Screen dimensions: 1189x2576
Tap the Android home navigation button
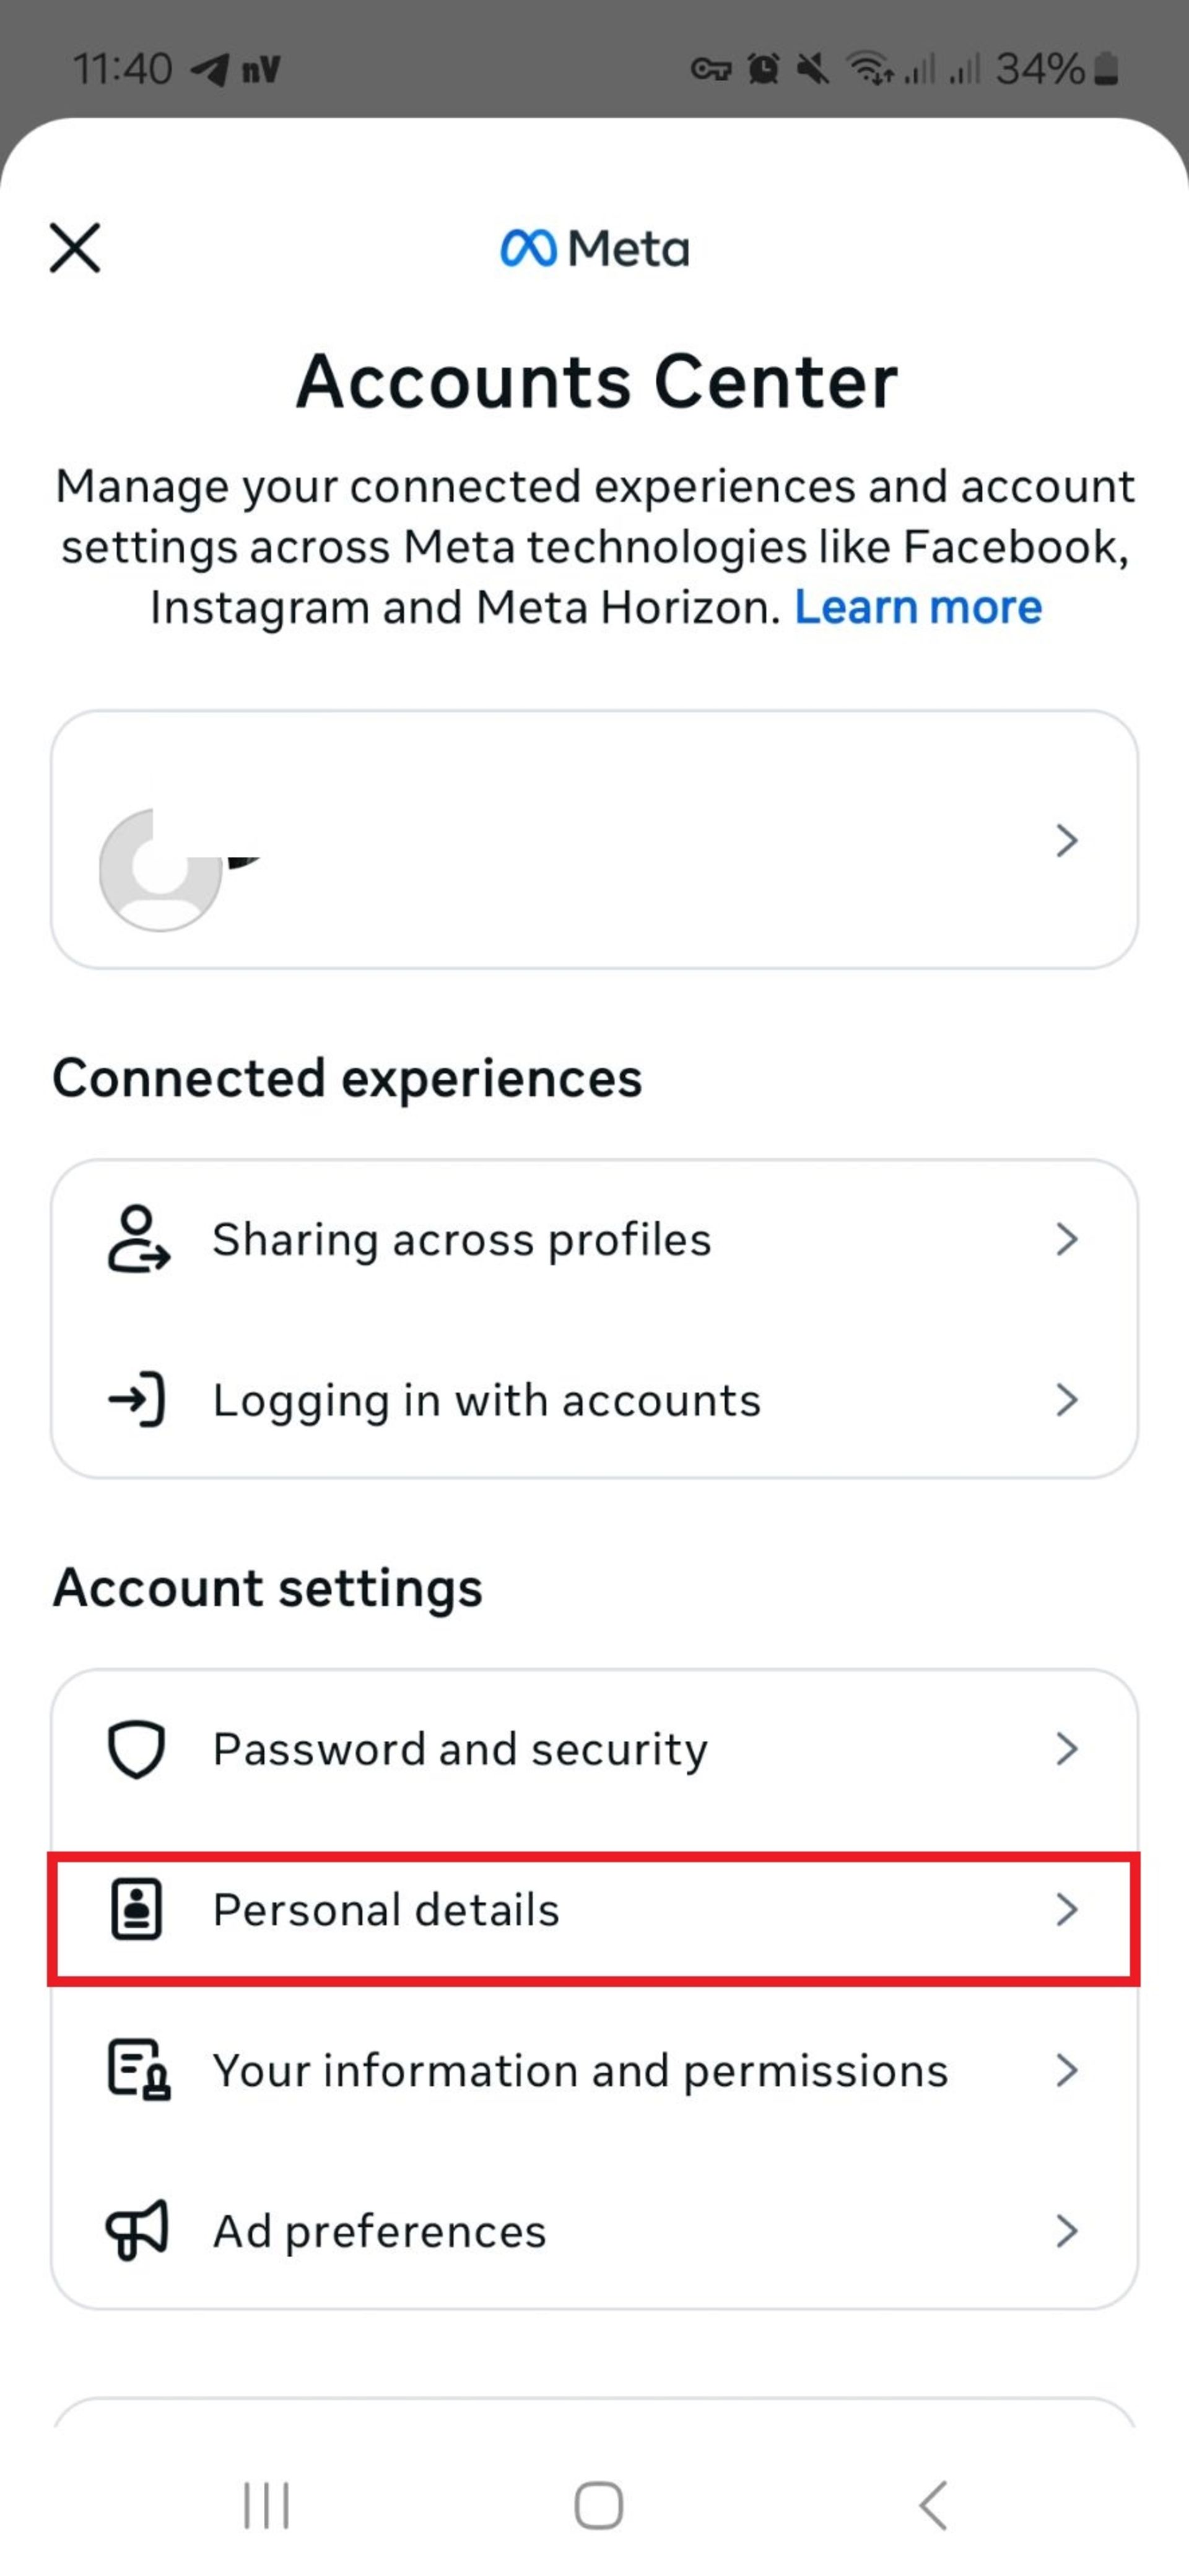point(598,2505)
